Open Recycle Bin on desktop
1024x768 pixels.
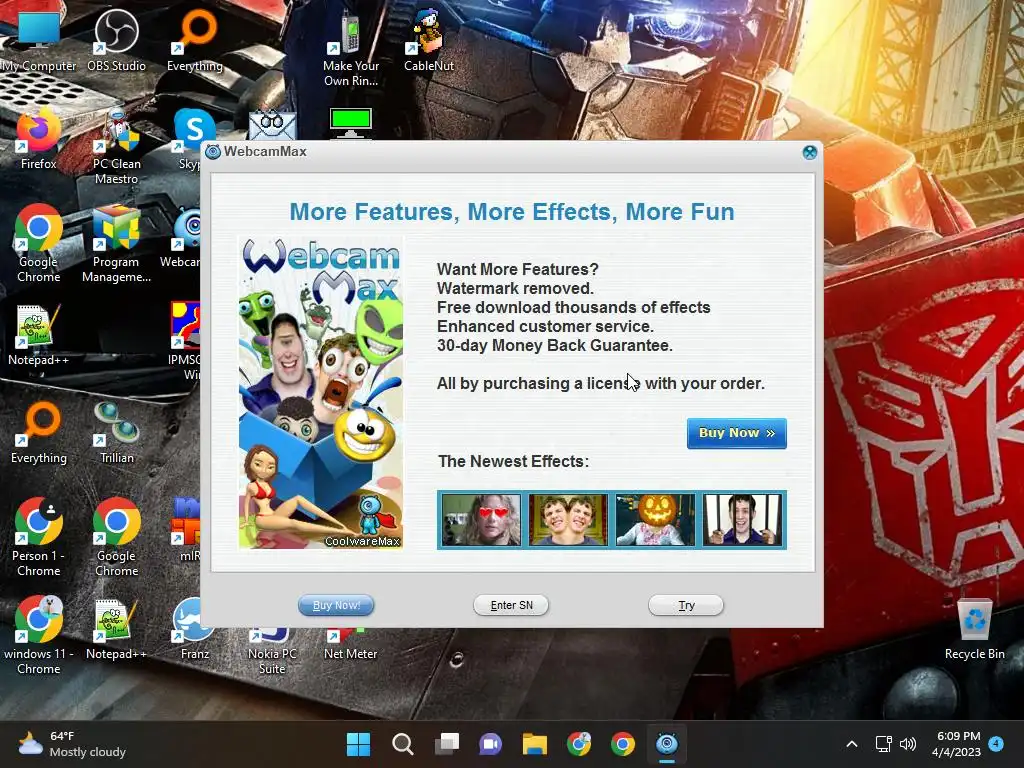coord(974,628)
